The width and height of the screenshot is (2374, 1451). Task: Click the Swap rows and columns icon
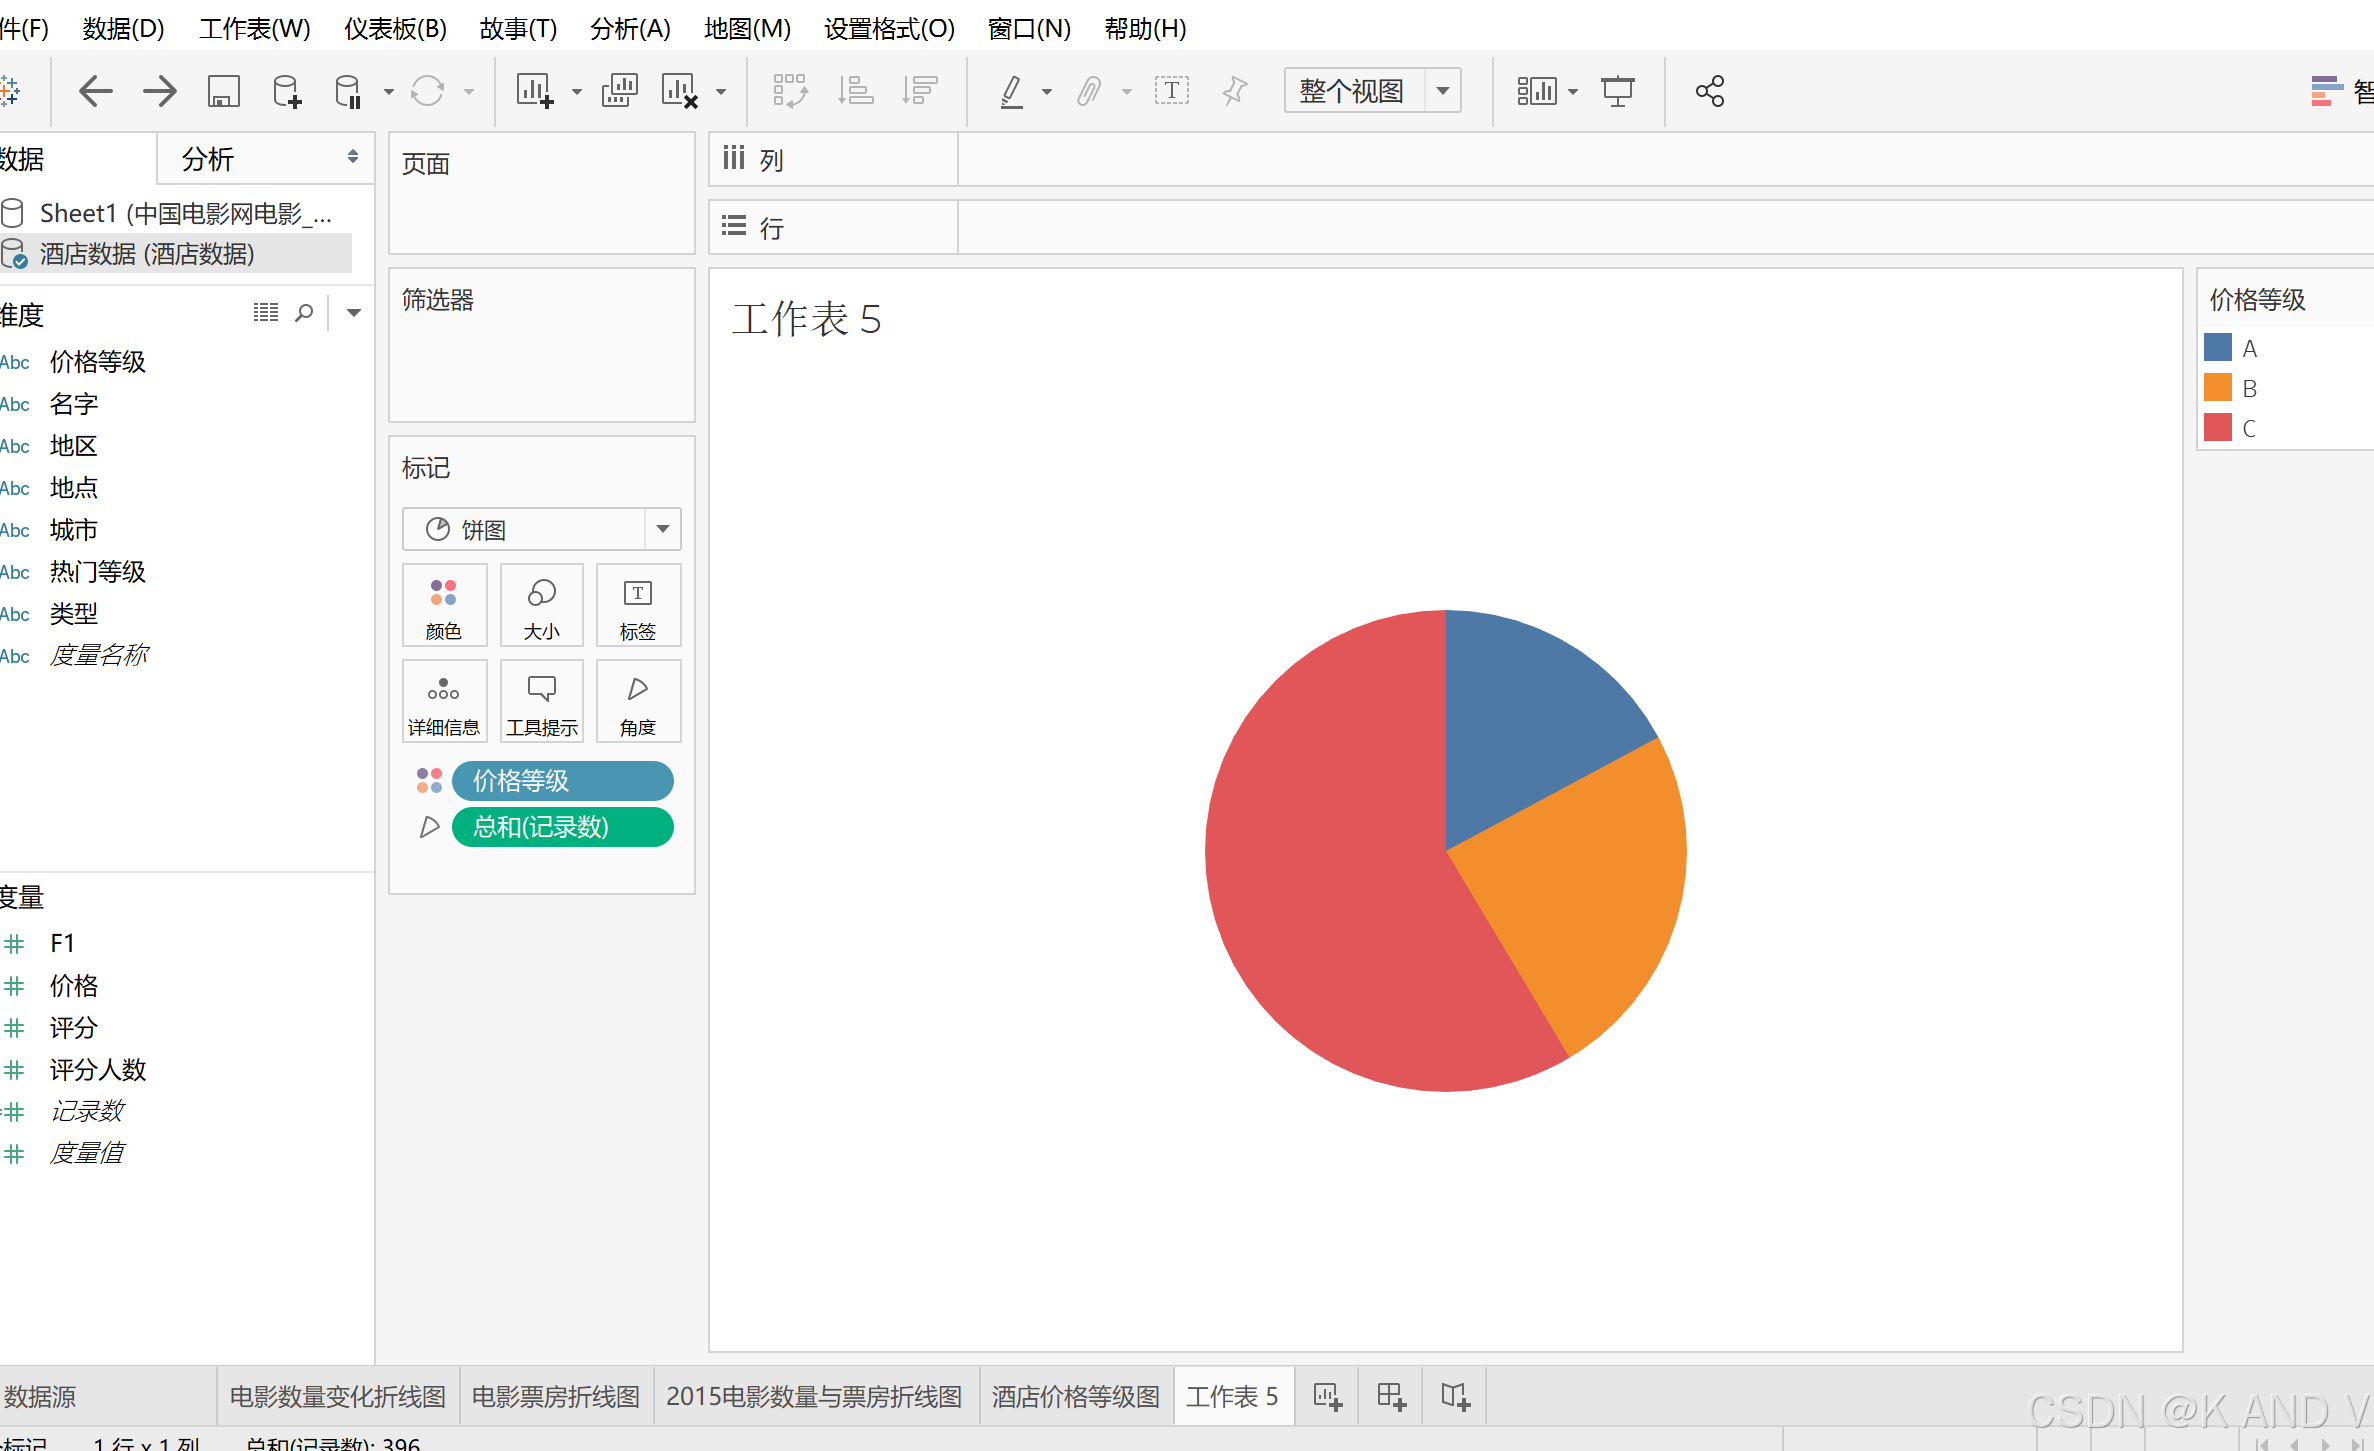[x=789, y=91]
